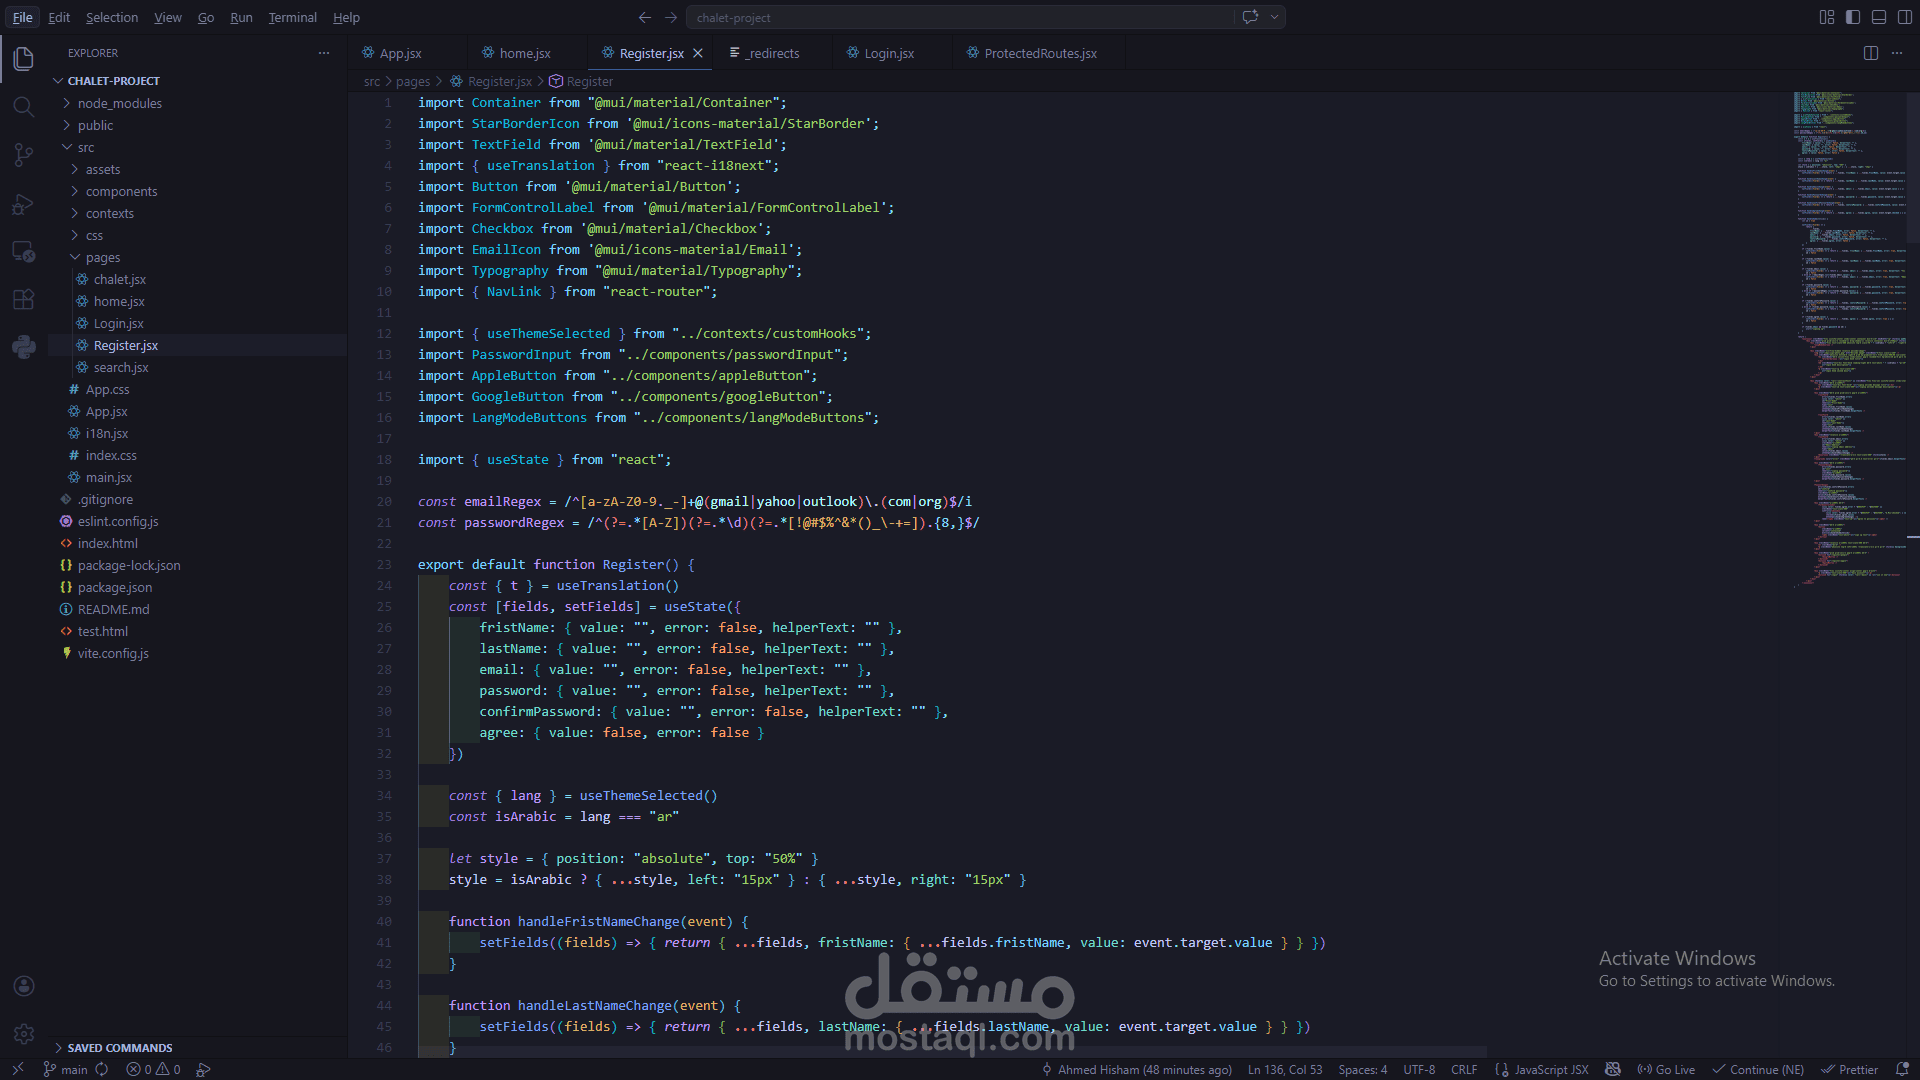Click the Copilot status icon in the status bar

(1613, 1069)
